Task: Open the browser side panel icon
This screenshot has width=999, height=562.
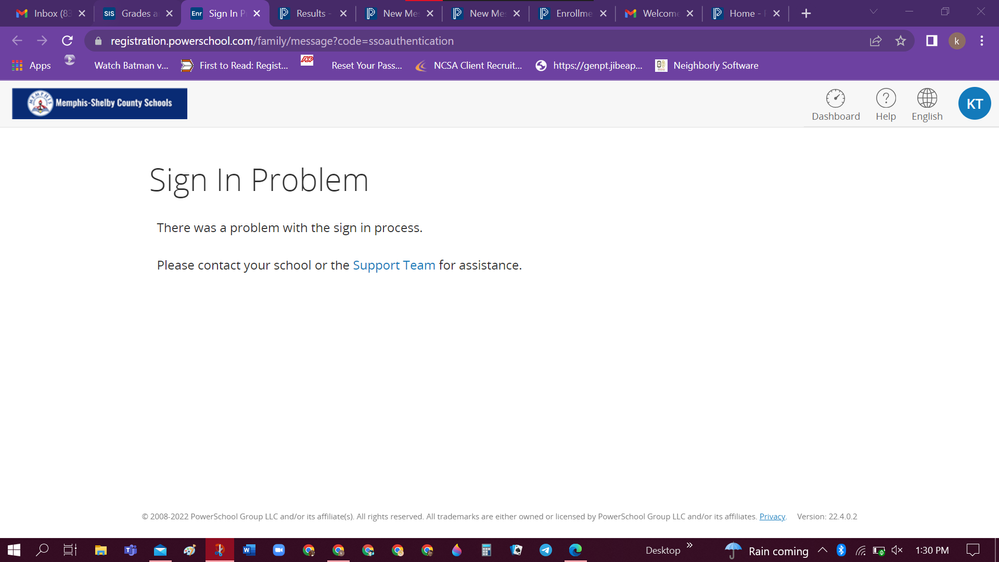Action: coord(931,41)
